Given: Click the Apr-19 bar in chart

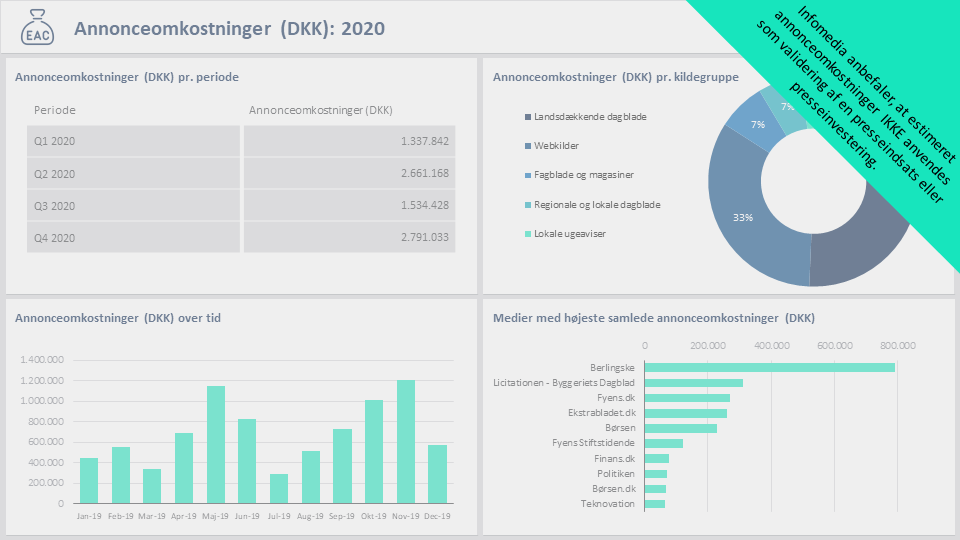Looking at the screenshot, I should [x=184, y=468].
